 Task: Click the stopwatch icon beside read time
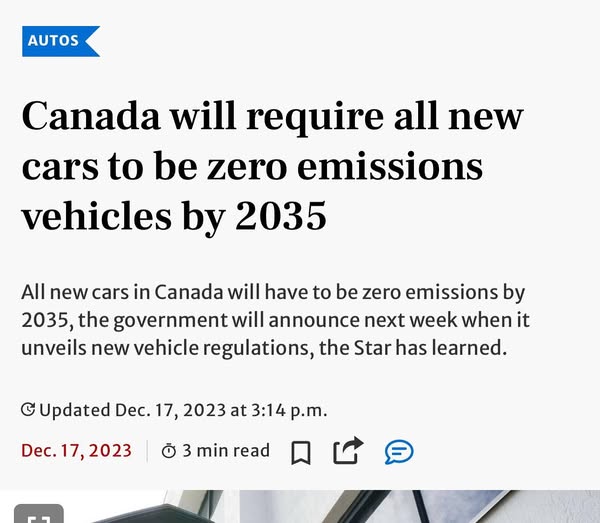pos(169,452)
